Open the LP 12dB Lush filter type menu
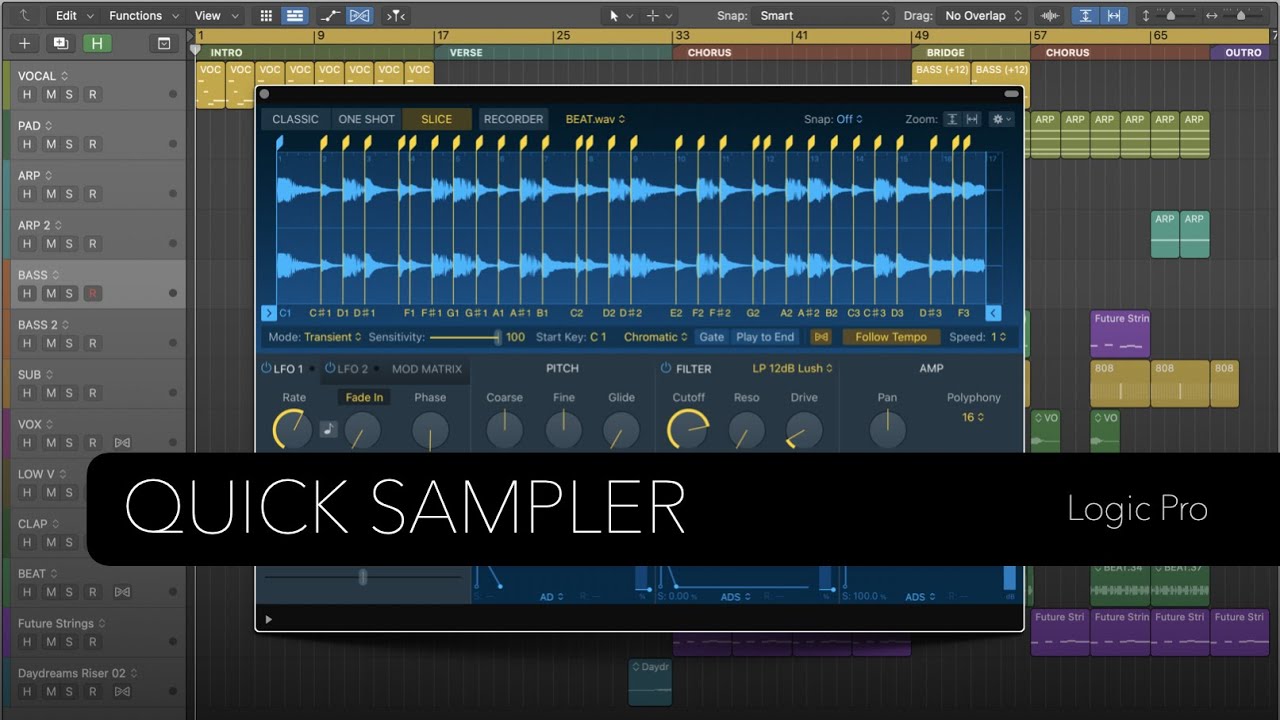Viewport: 1280px width, 720px height. (x=793, y=368)
